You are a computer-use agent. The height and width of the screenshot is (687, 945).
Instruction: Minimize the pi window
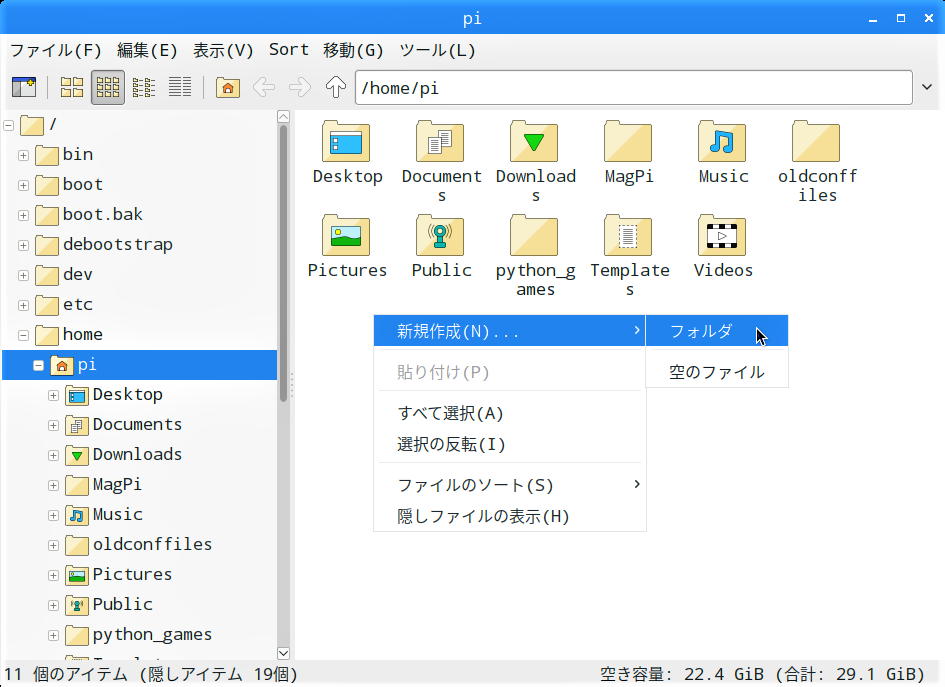click(x=873, y=19)
